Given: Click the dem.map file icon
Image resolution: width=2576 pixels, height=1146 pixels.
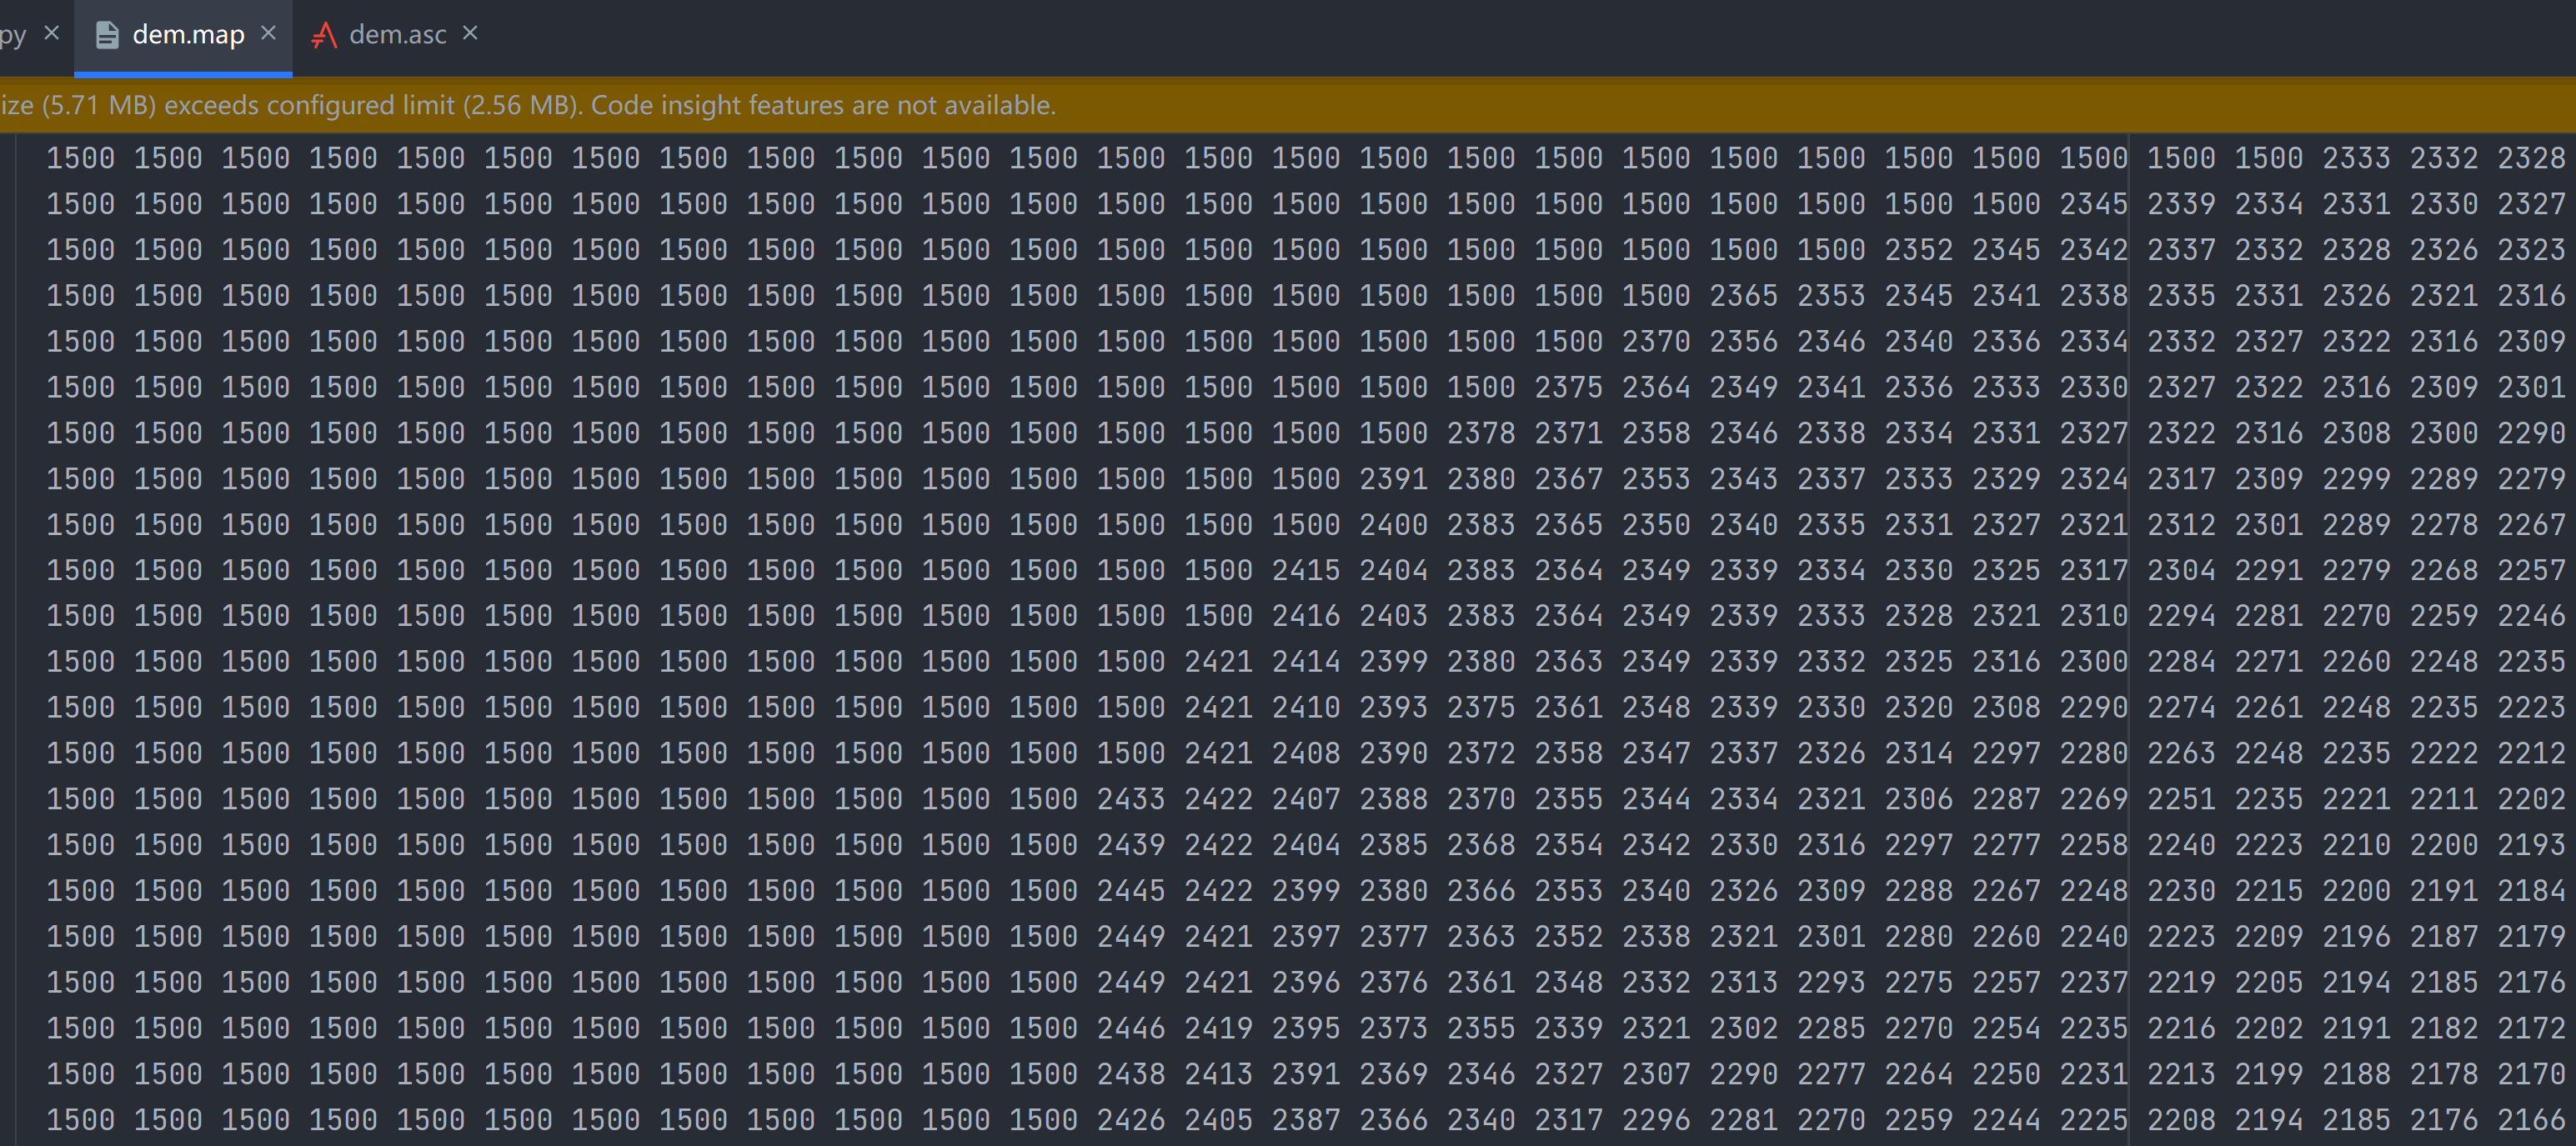Looking at the screenshot, I should click(x=107, y=35).
